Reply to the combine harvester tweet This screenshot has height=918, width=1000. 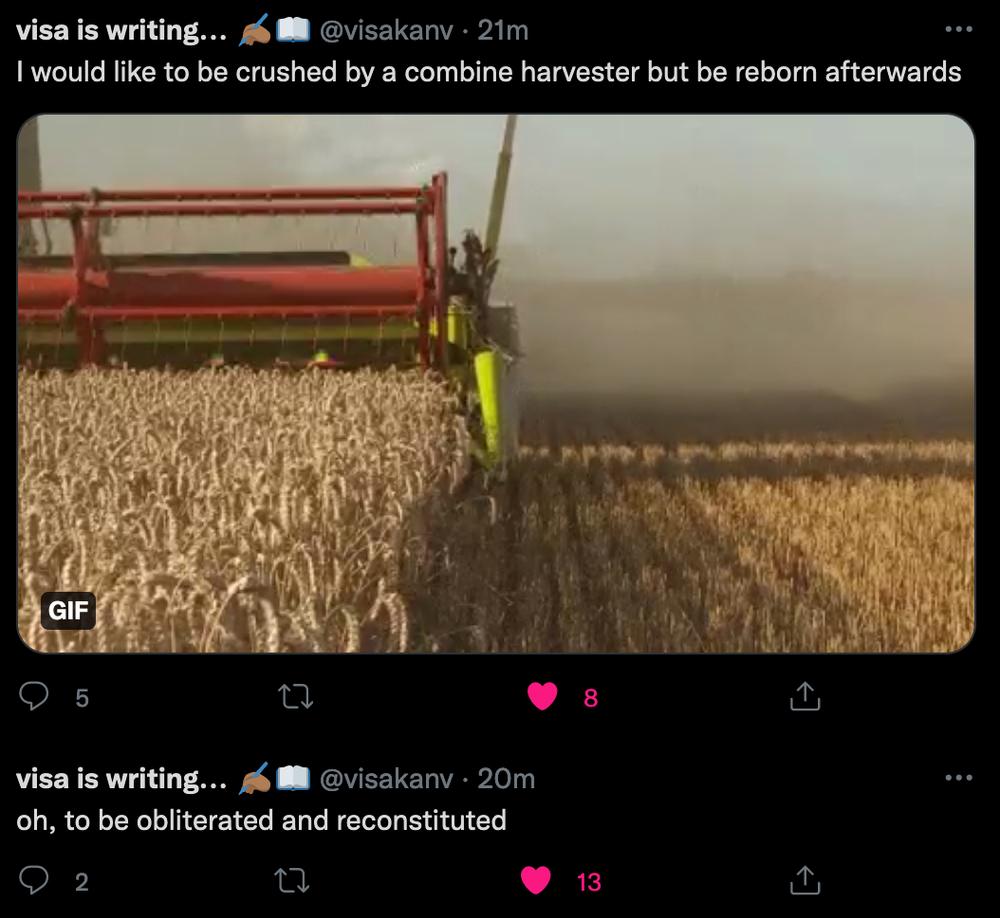pos(33,696)
